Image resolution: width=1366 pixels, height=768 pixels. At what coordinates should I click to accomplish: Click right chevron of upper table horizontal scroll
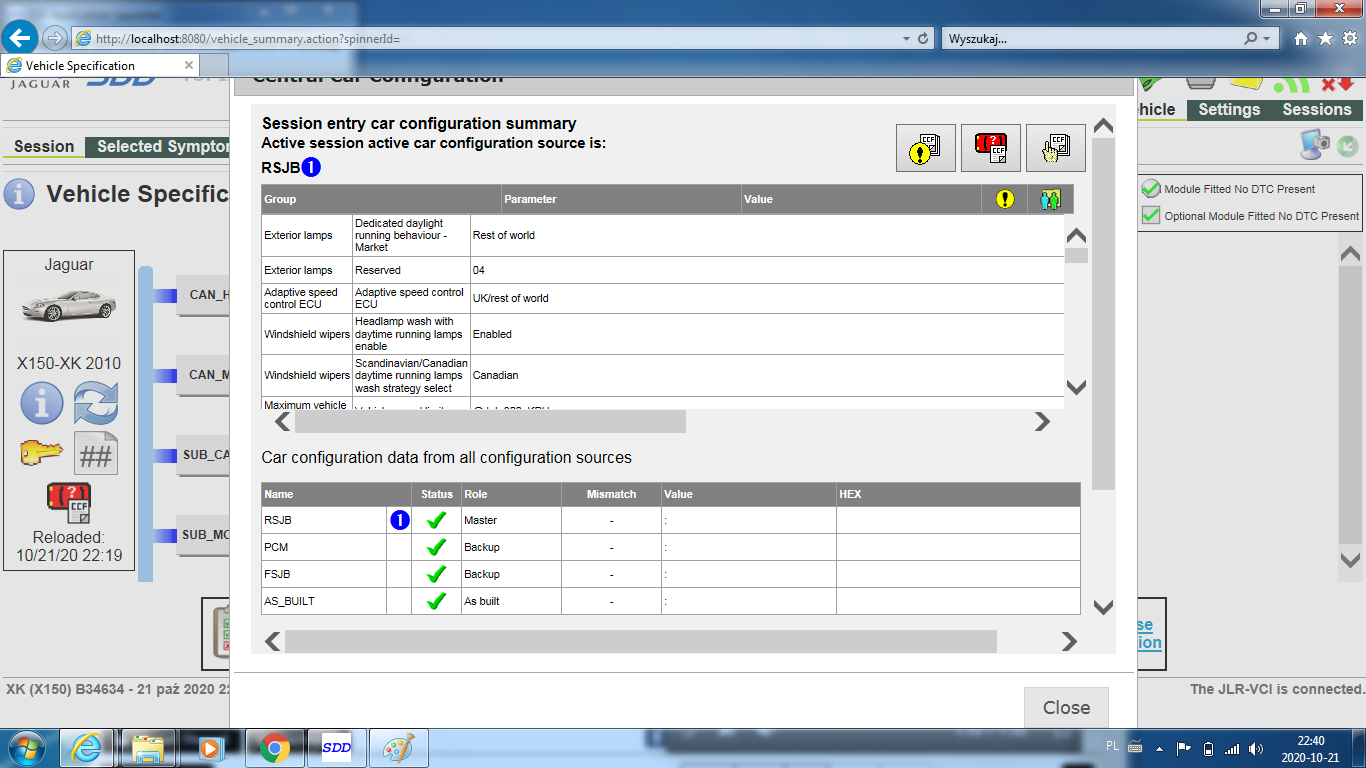click(x=1042, y=422)
